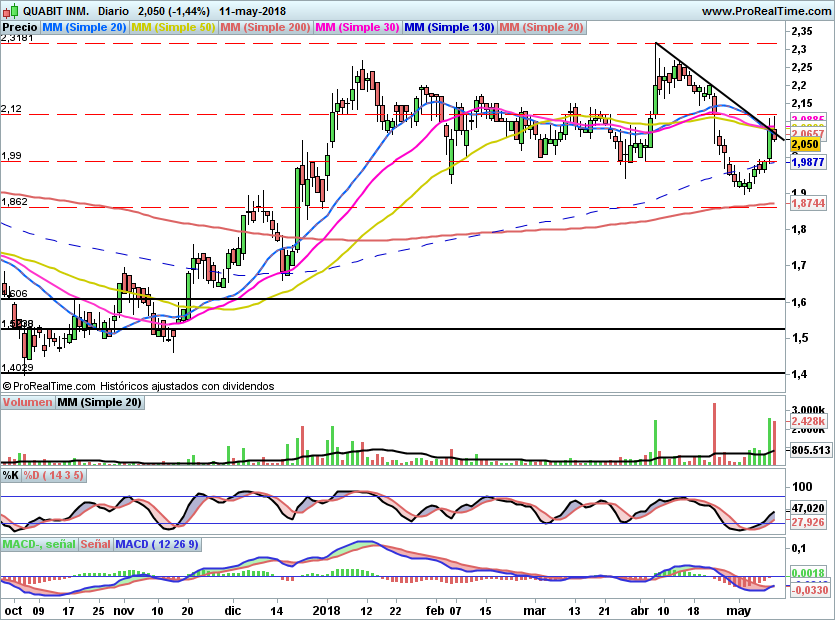The image size is (835, 620).
Task: Select the %K stochastic label
Action: click(x=11, y=475)
